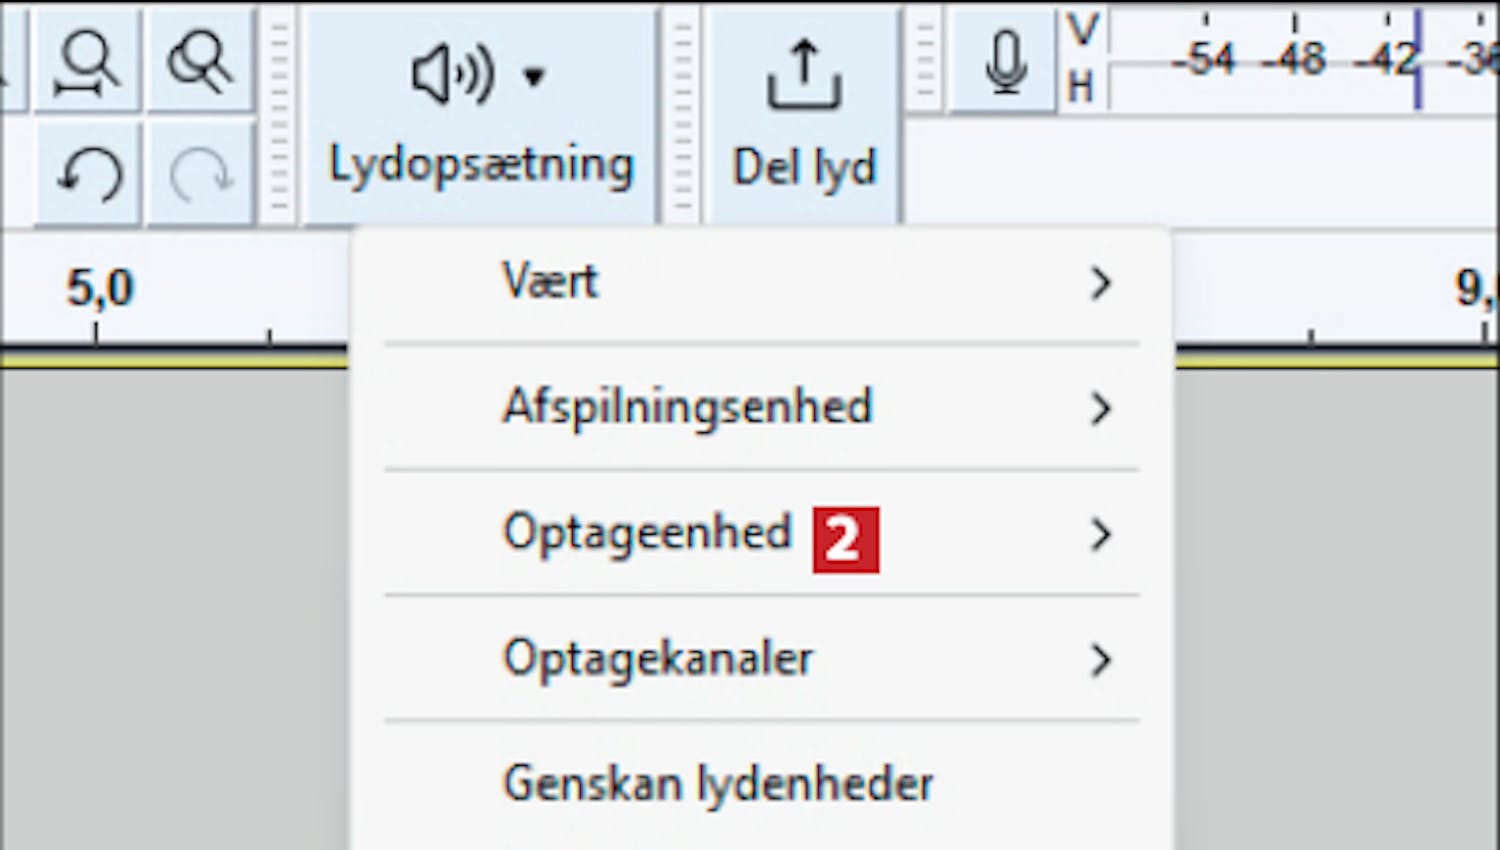
Task: Click the Del lyd upload icon
Action: tap(804, 73)
